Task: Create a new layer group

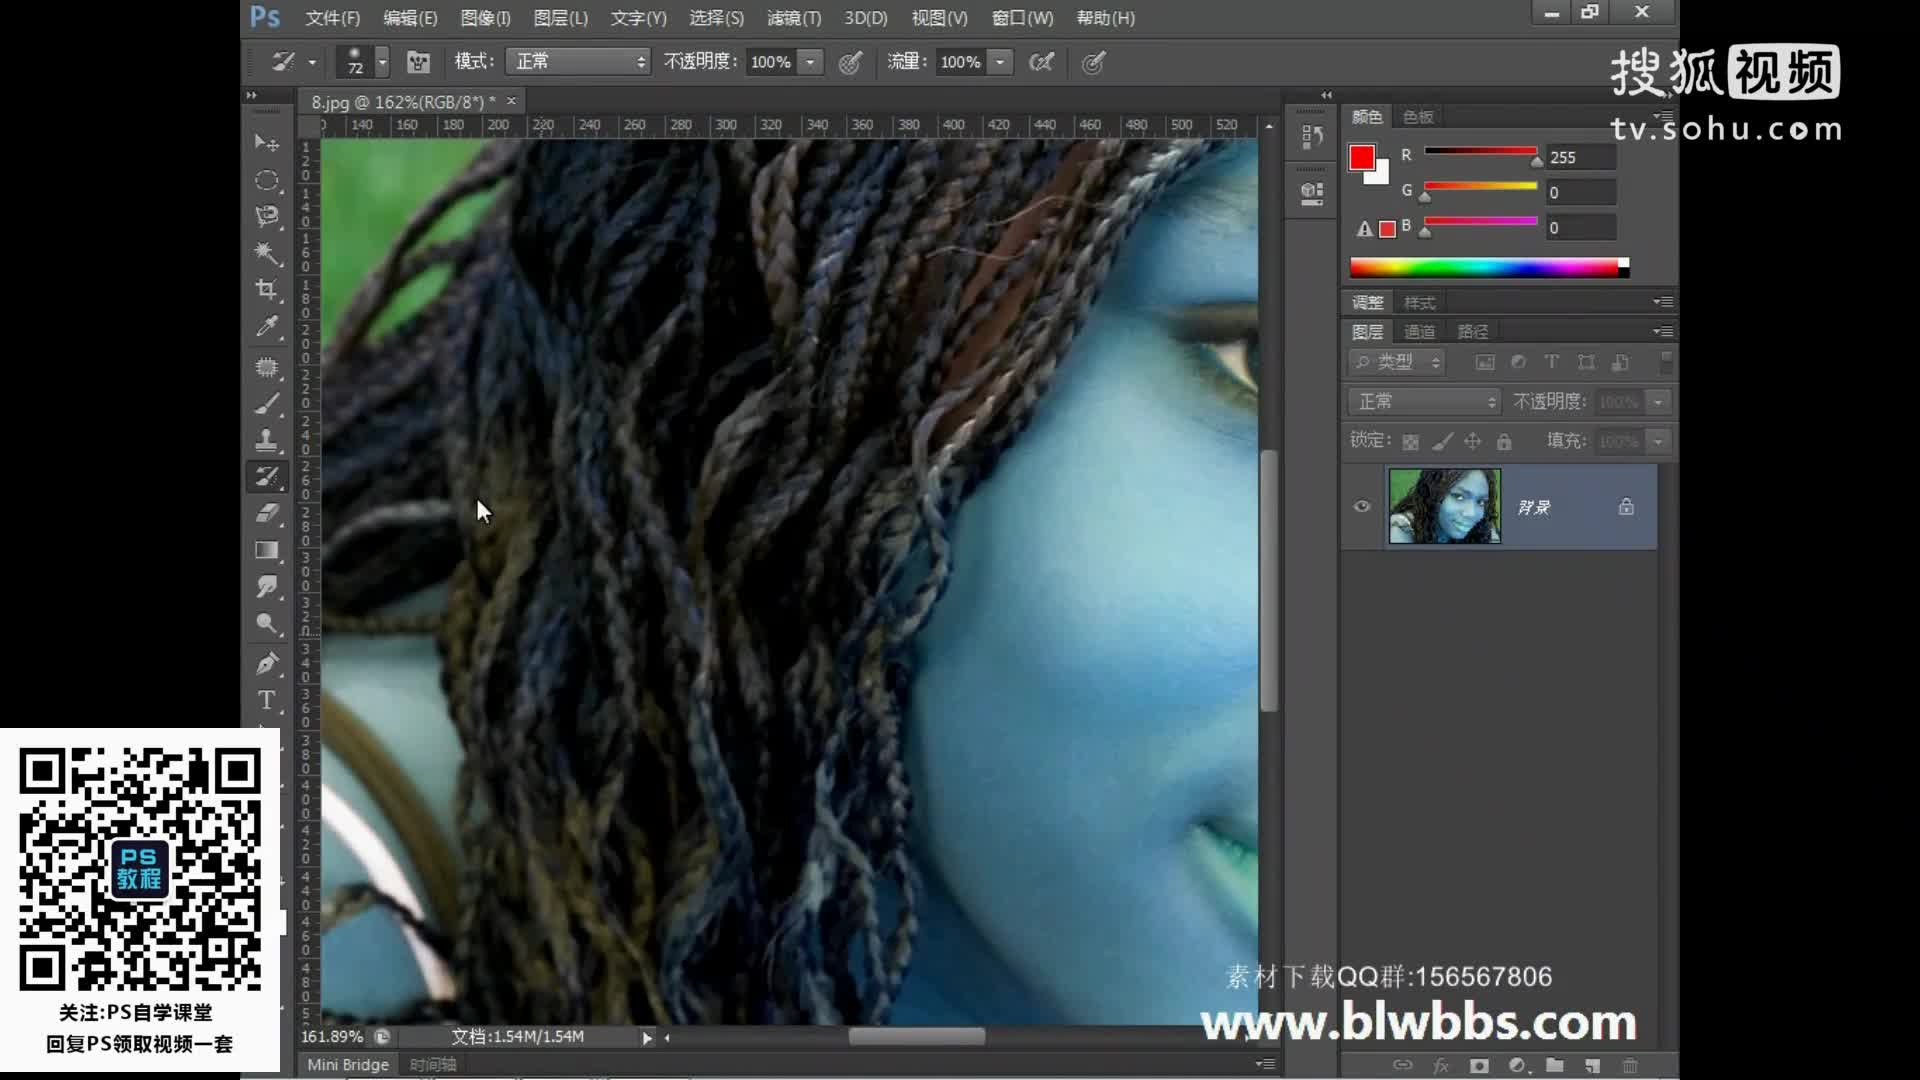Action: click(1554, 1065)
